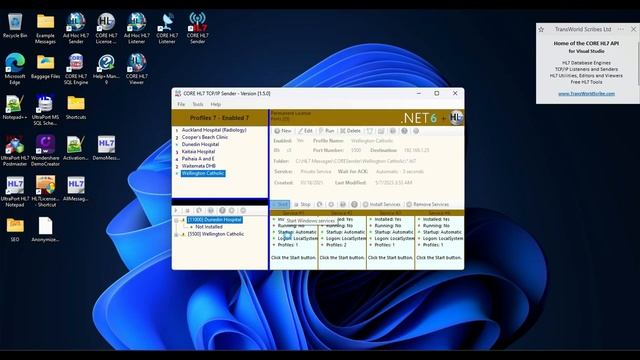Click the Stop services button

pyautogui.click(x=302, y=204)
